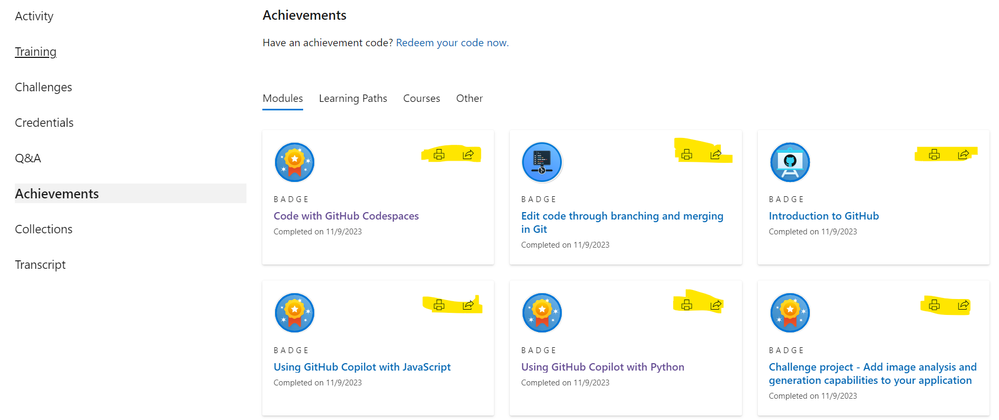Print the Challenge project badge
This screenshot has width=999, height=420.
coord(934,305)
